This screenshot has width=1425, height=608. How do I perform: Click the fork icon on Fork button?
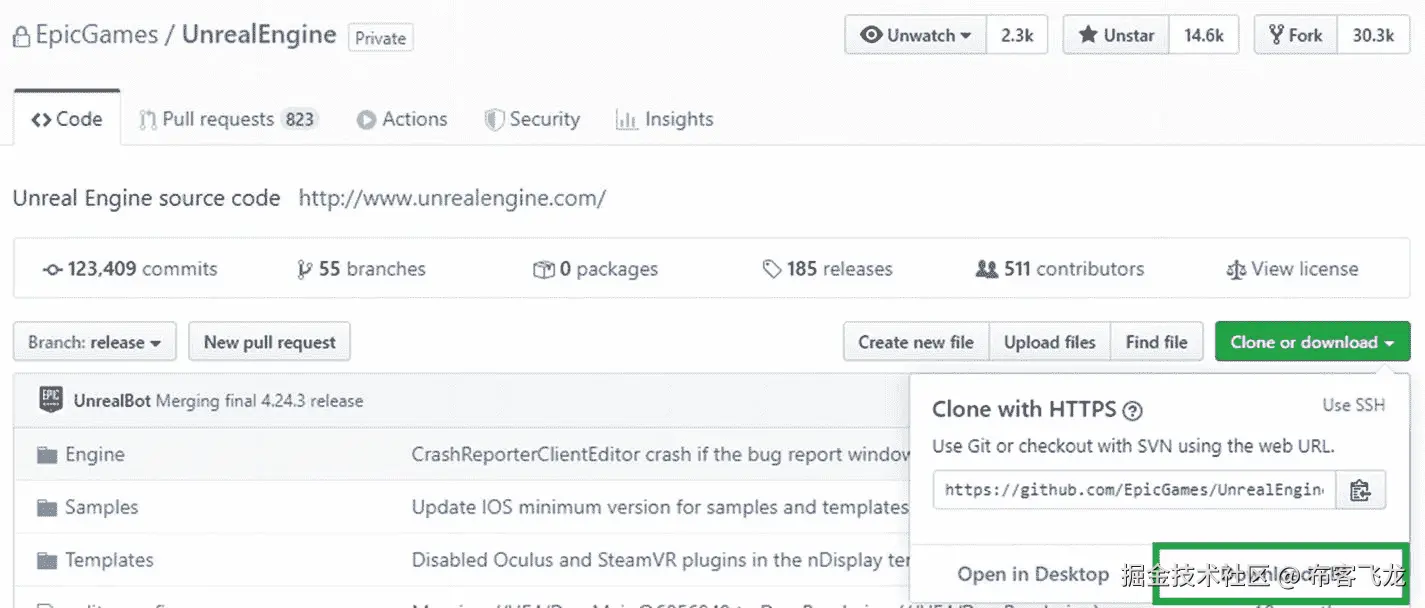tap(1276, 35)
